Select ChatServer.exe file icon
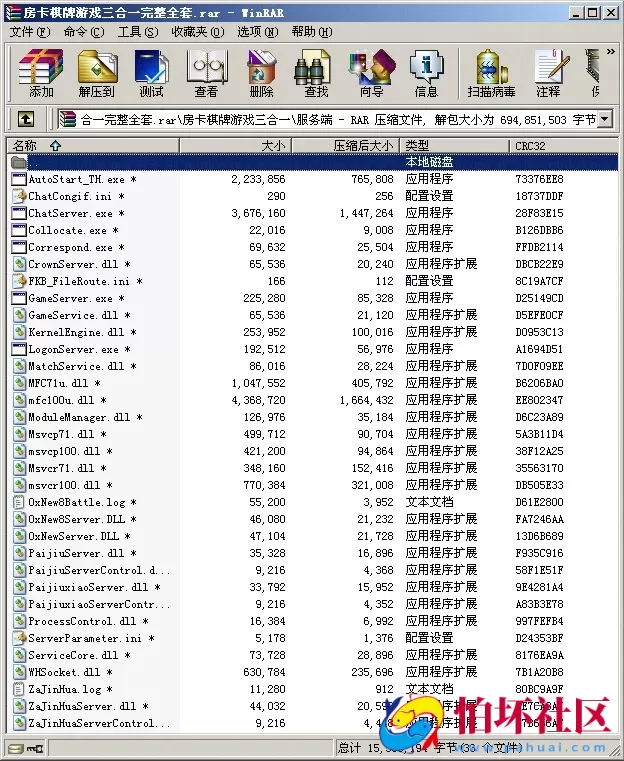Viewport: 624px width, 761px height. [x=19, y=213]
